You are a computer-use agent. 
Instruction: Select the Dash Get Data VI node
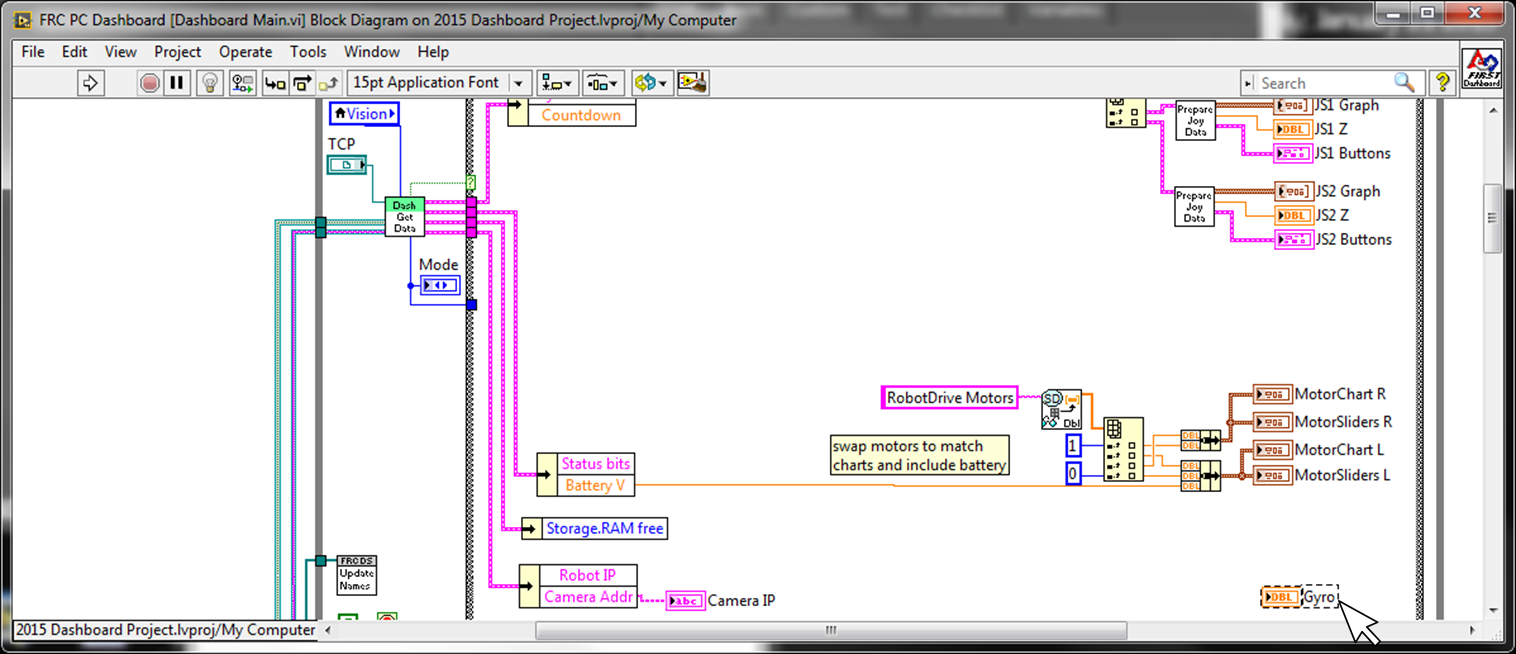click(x=404, y=216)
